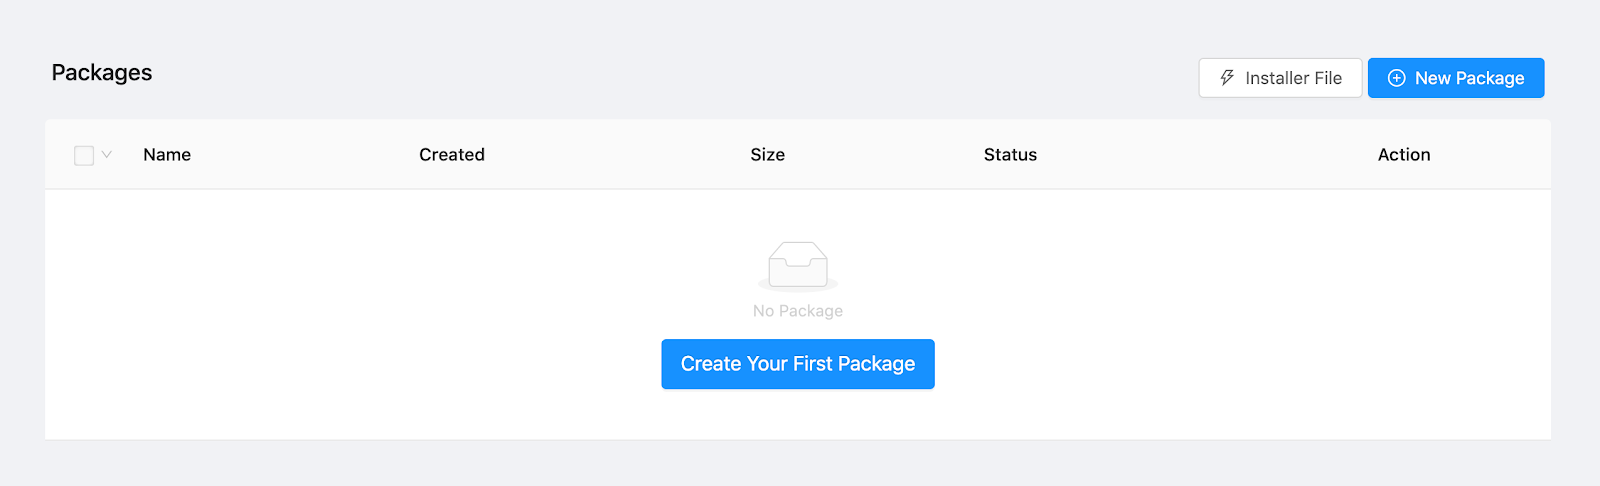
Task: Click the Name column header
Action: pyautogui.click(x=167, y=155)
